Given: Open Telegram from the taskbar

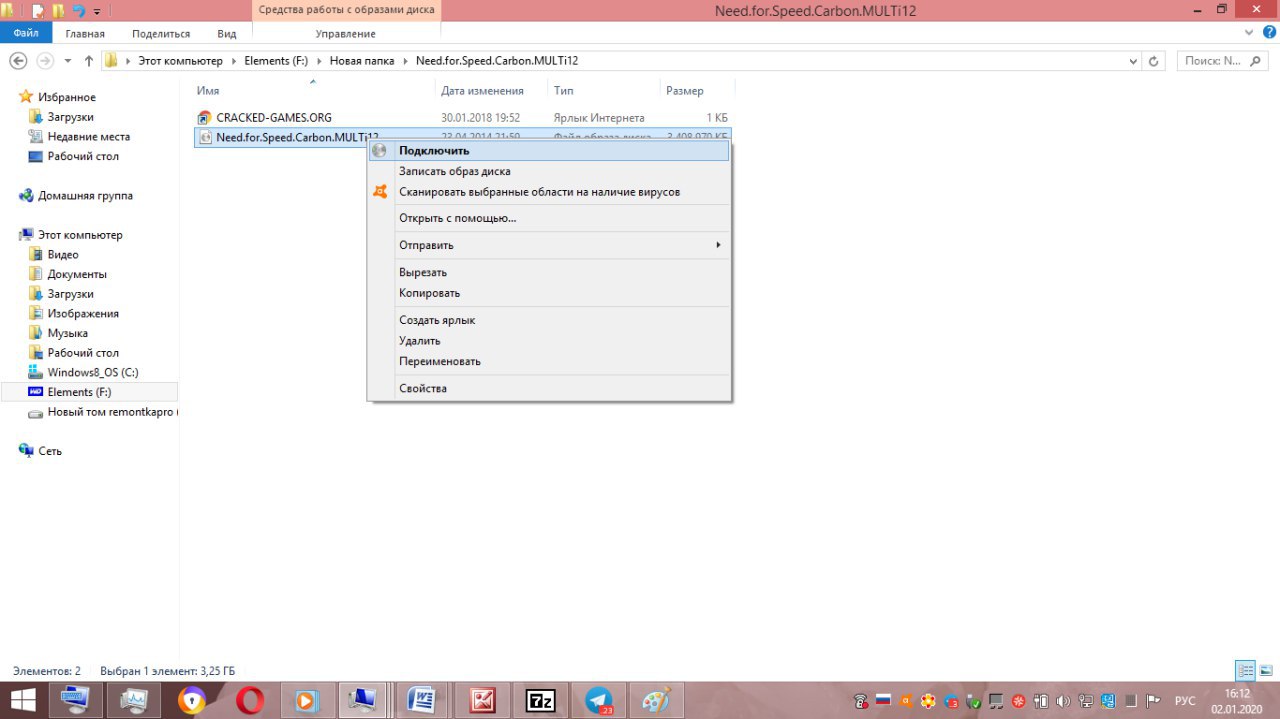Looking at the screenshot, I should (x=598, y=700).
